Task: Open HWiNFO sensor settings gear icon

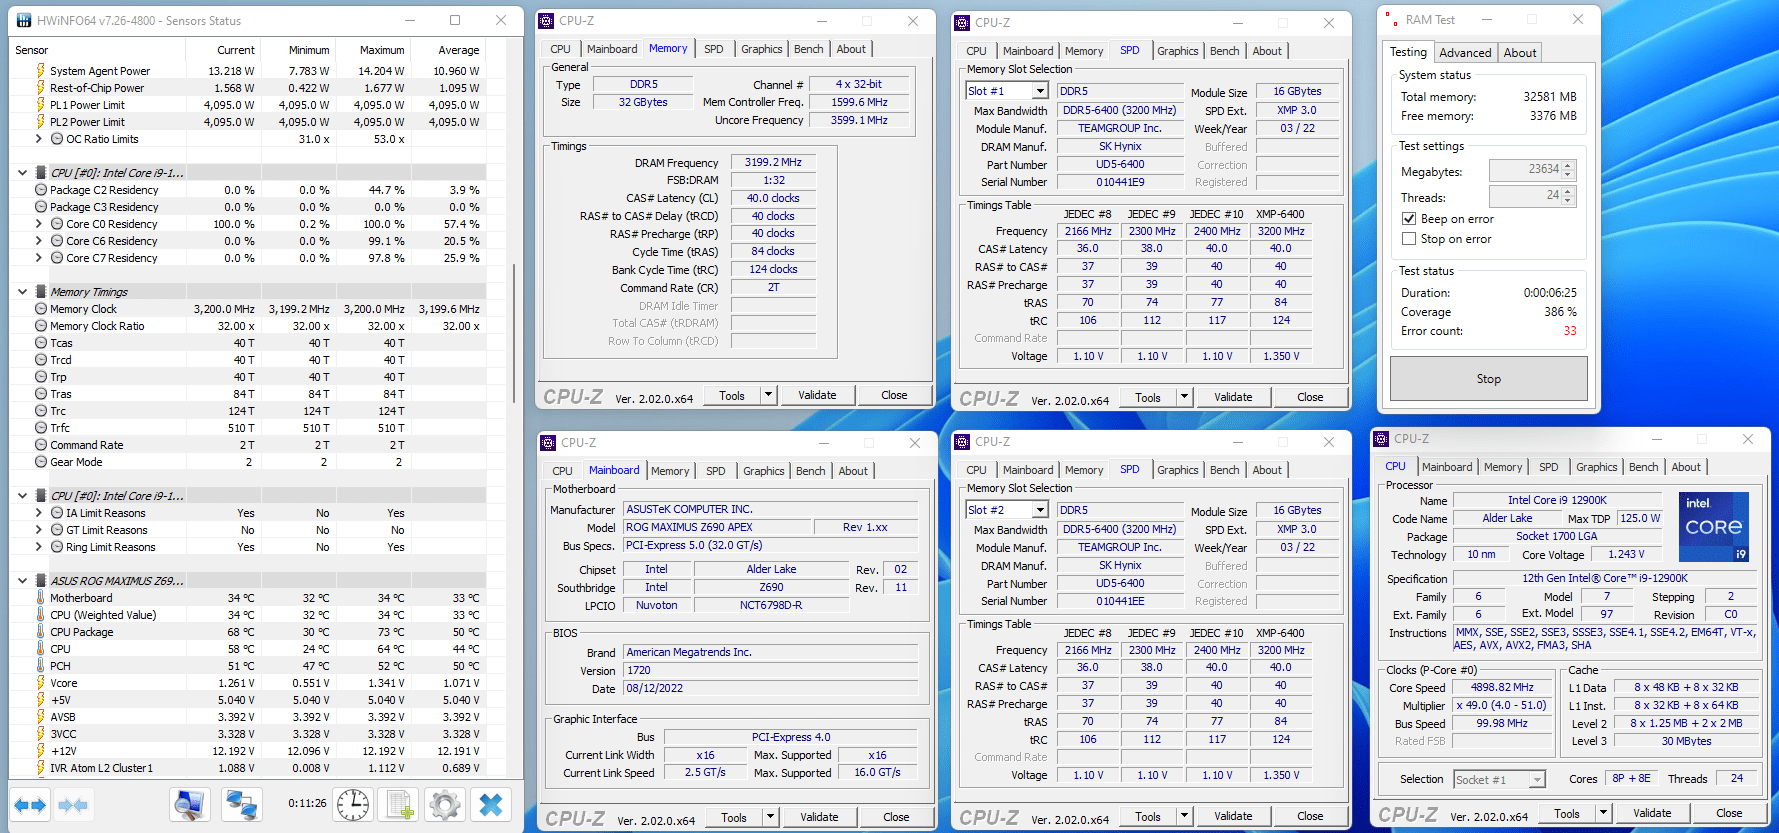Action: click(445, 805)
